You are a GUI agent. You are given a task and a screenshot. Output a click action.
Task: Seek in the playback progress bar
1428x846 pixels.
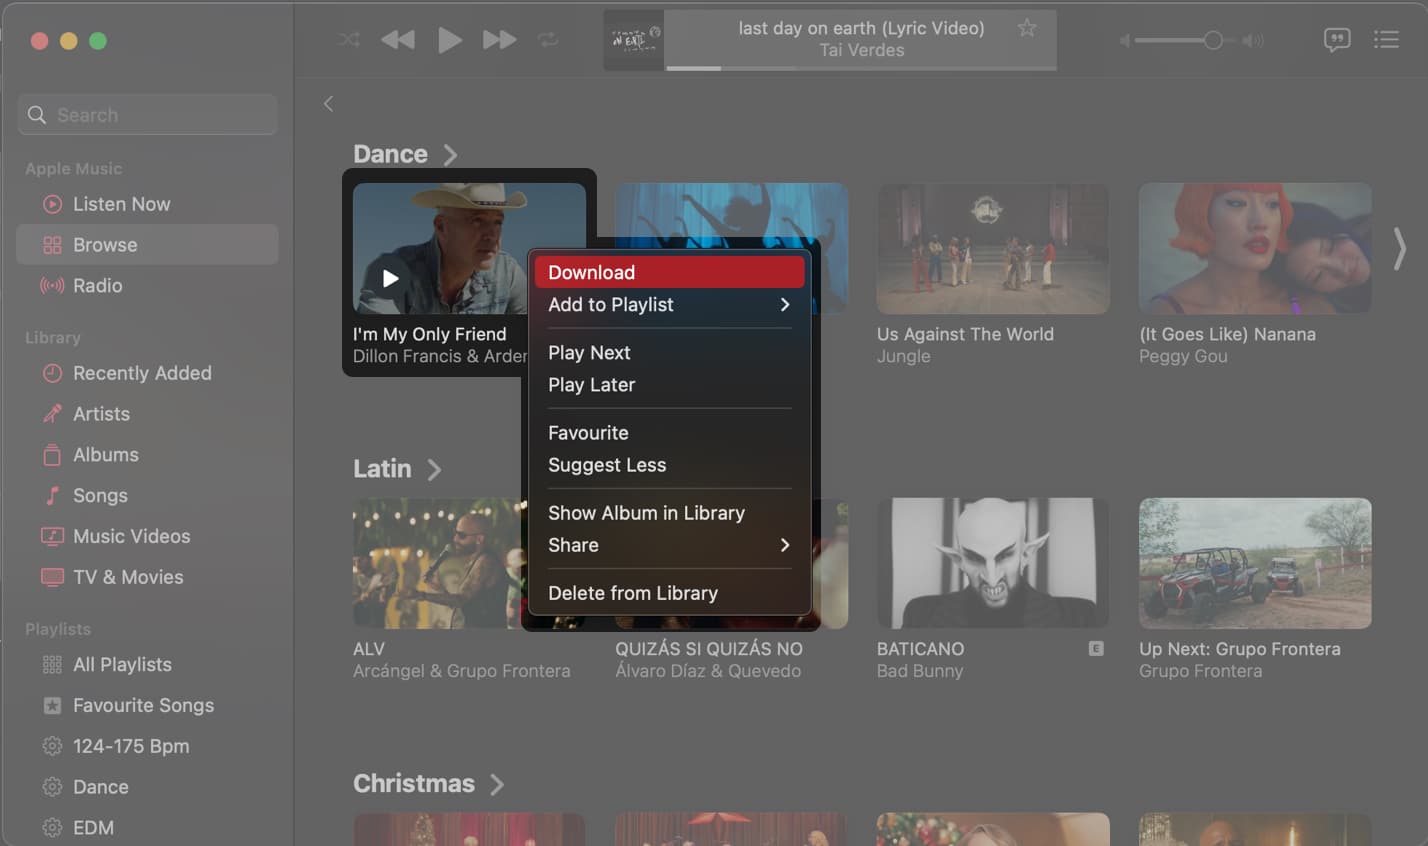point(861,68)
